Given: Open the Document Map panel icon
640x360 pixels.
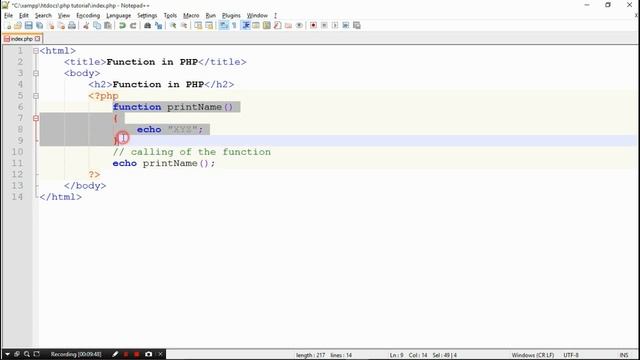Looking at the screenshot, I should (267, 25).
